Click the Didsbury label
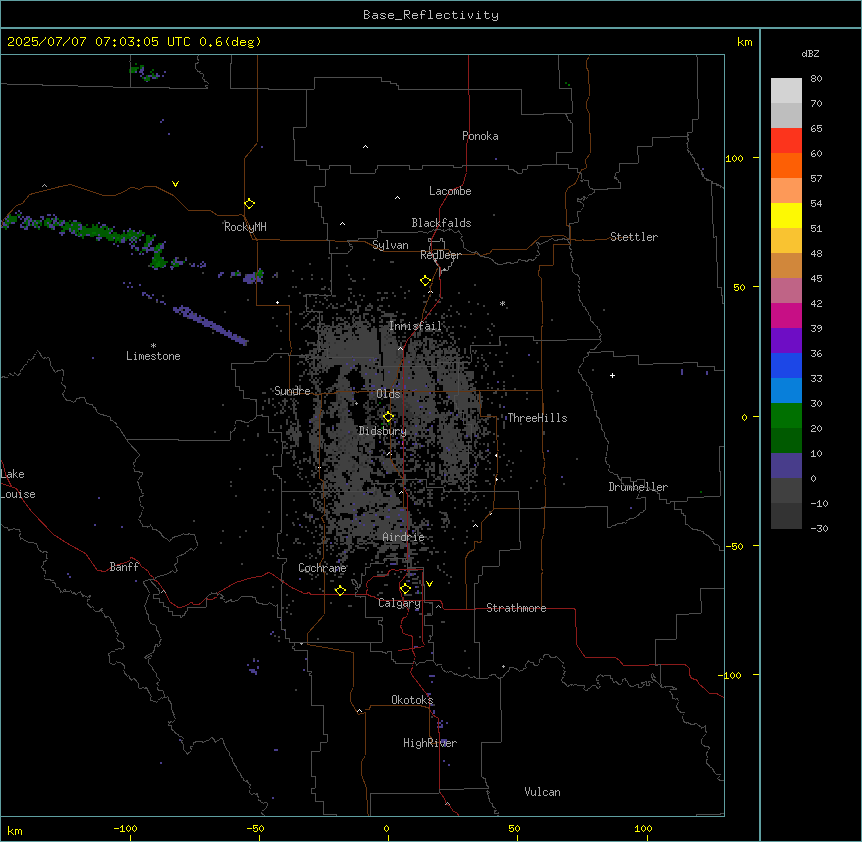This screenshot has height=842, width=862. click(x=383, y=431)
